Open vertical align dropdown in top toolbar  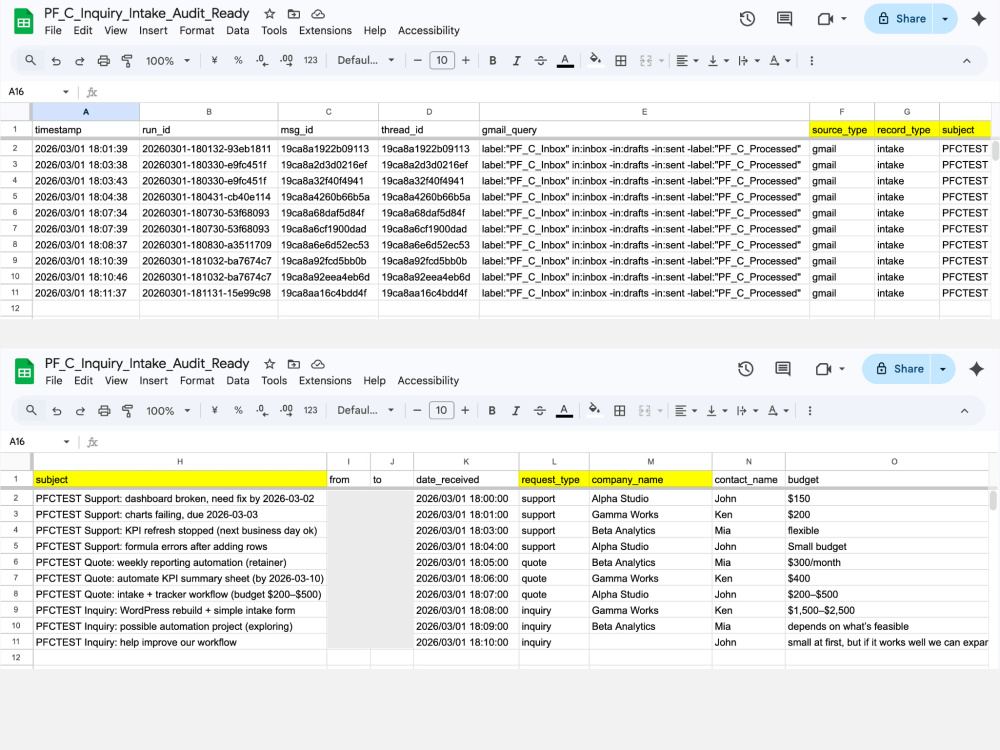coord(718,61)
